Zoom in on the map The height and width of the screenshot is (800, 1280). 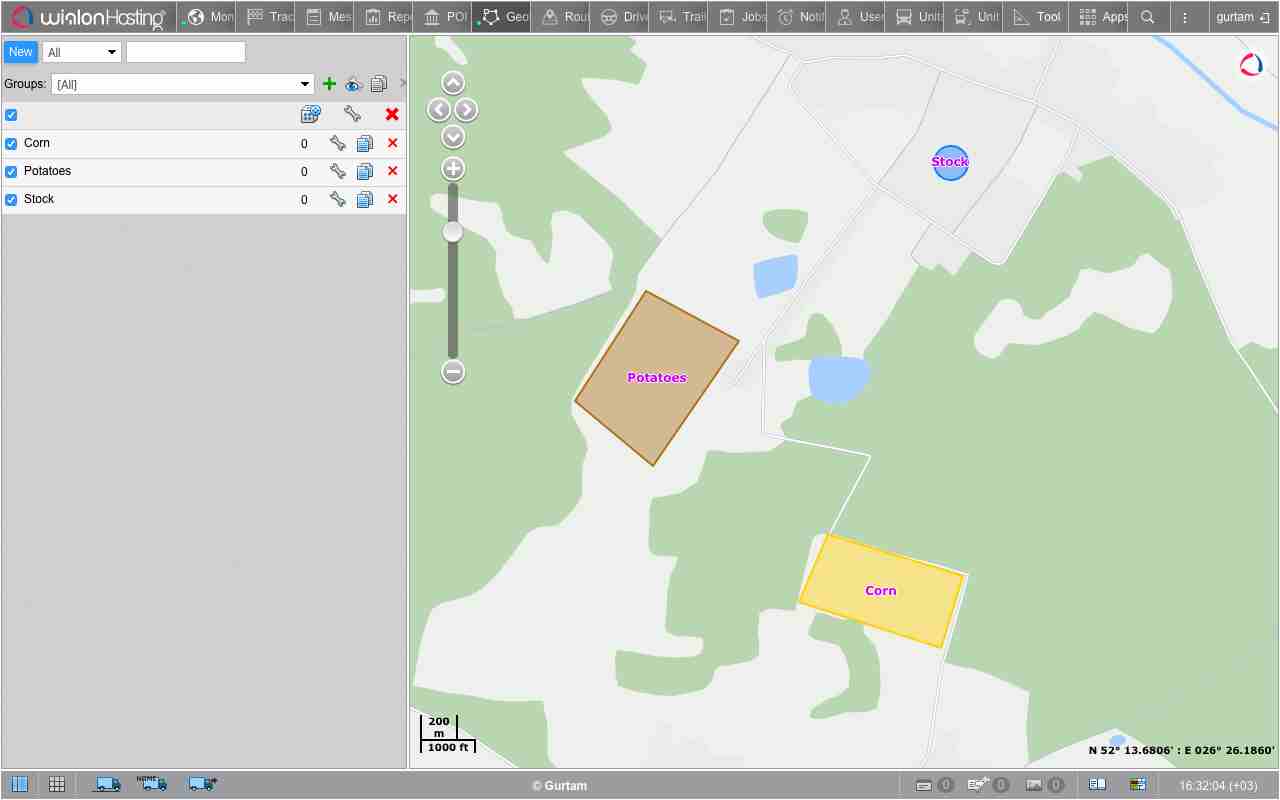[x=453, y=169]
